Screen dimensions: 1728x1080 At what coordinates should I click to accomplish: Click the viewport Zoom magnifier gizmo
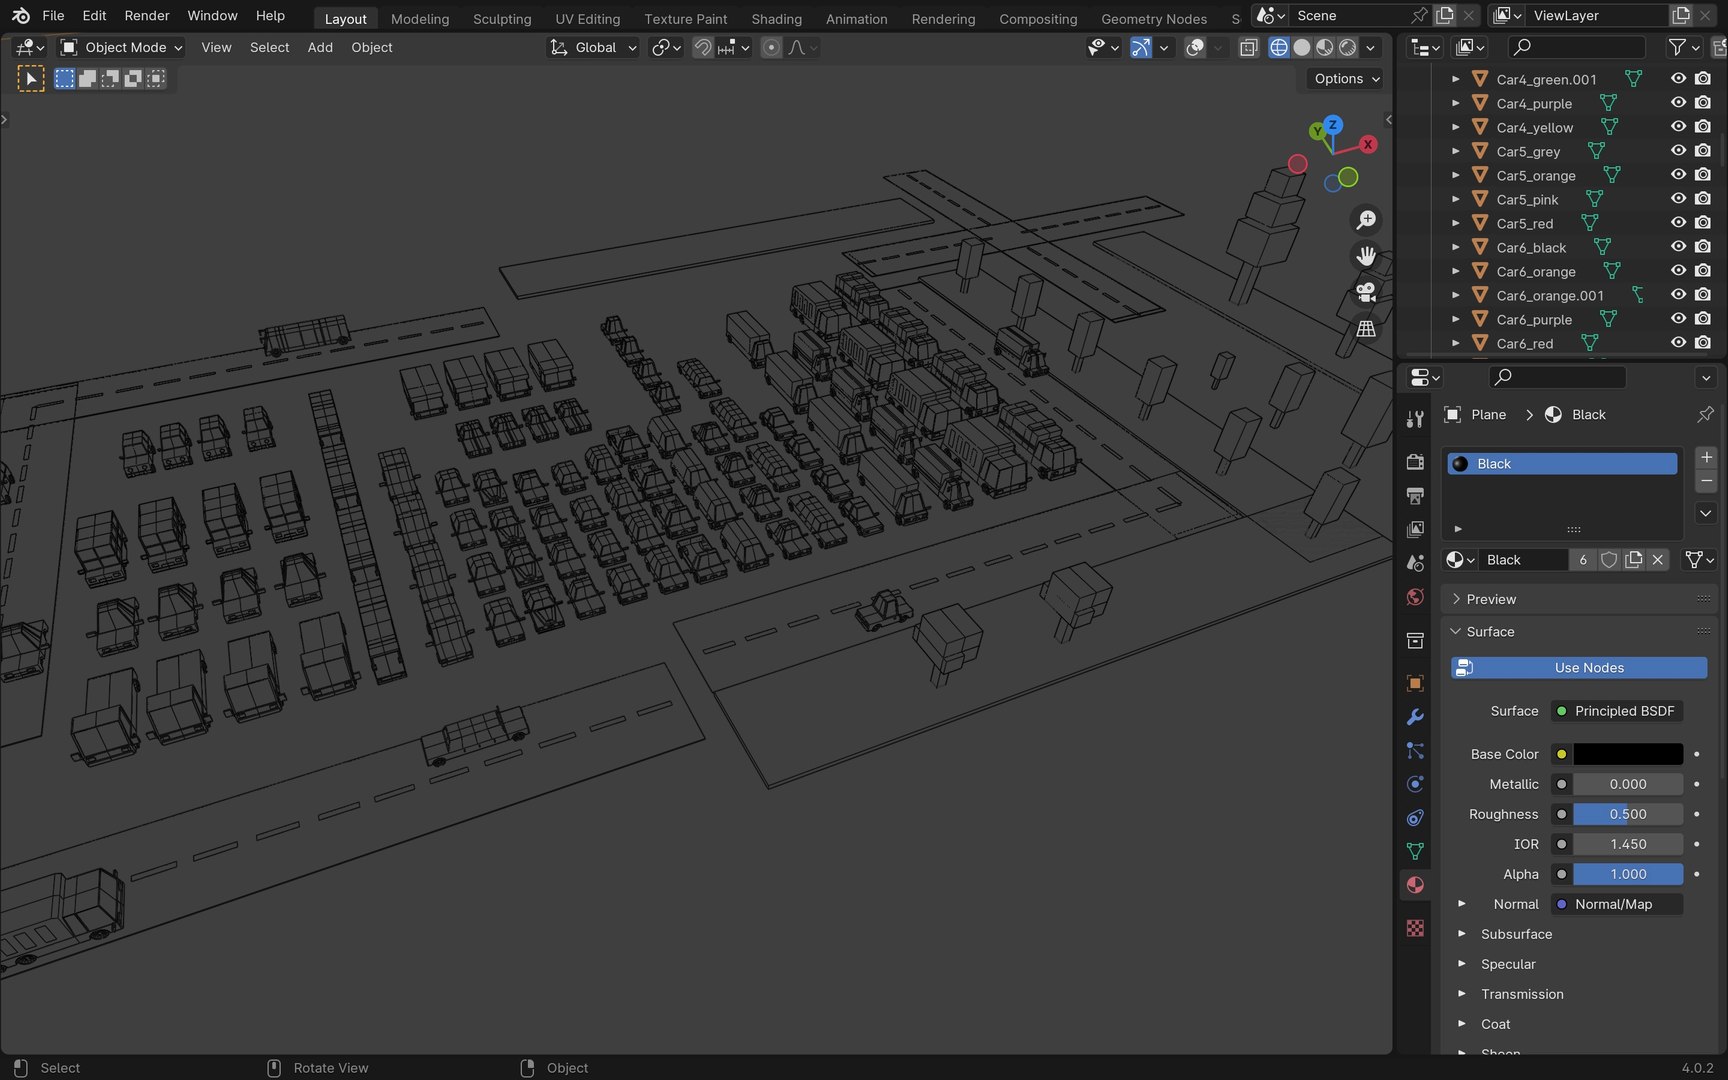tap(1366, 220)
